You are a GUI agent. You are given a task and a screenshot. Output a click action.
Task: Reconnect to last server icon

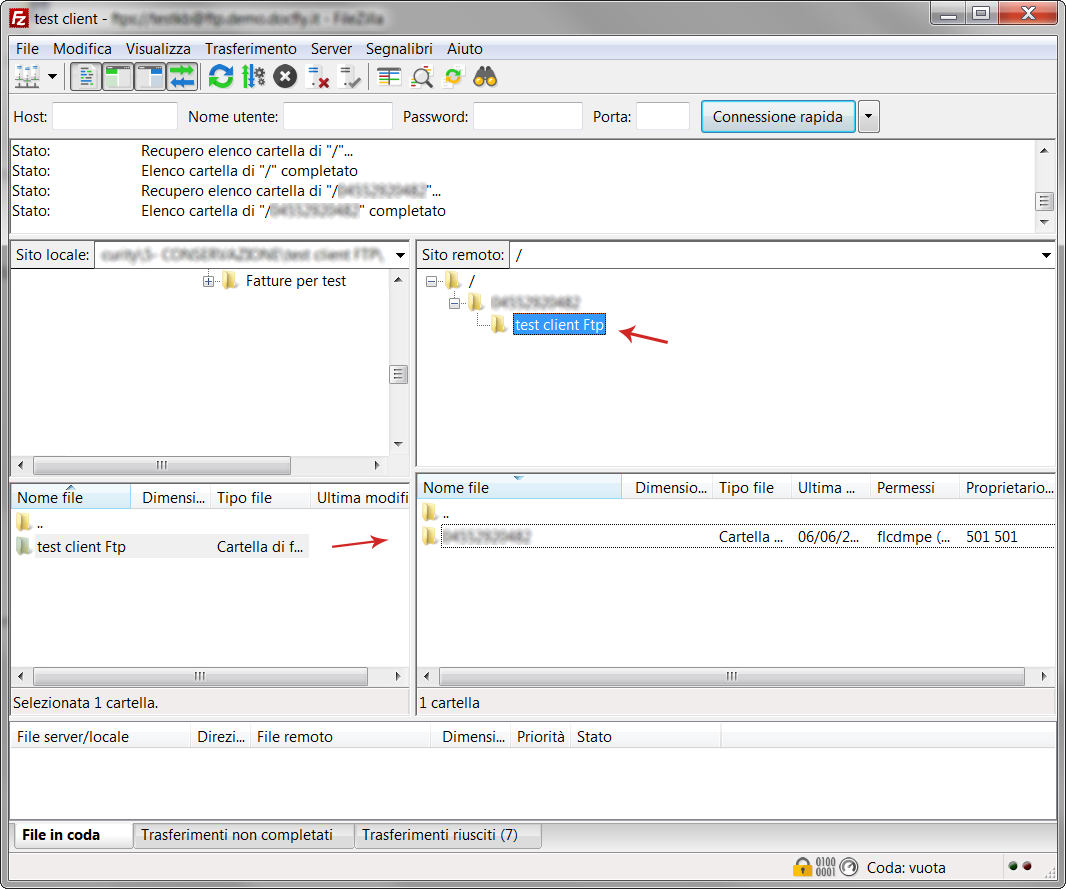click(x=350, y=77)
